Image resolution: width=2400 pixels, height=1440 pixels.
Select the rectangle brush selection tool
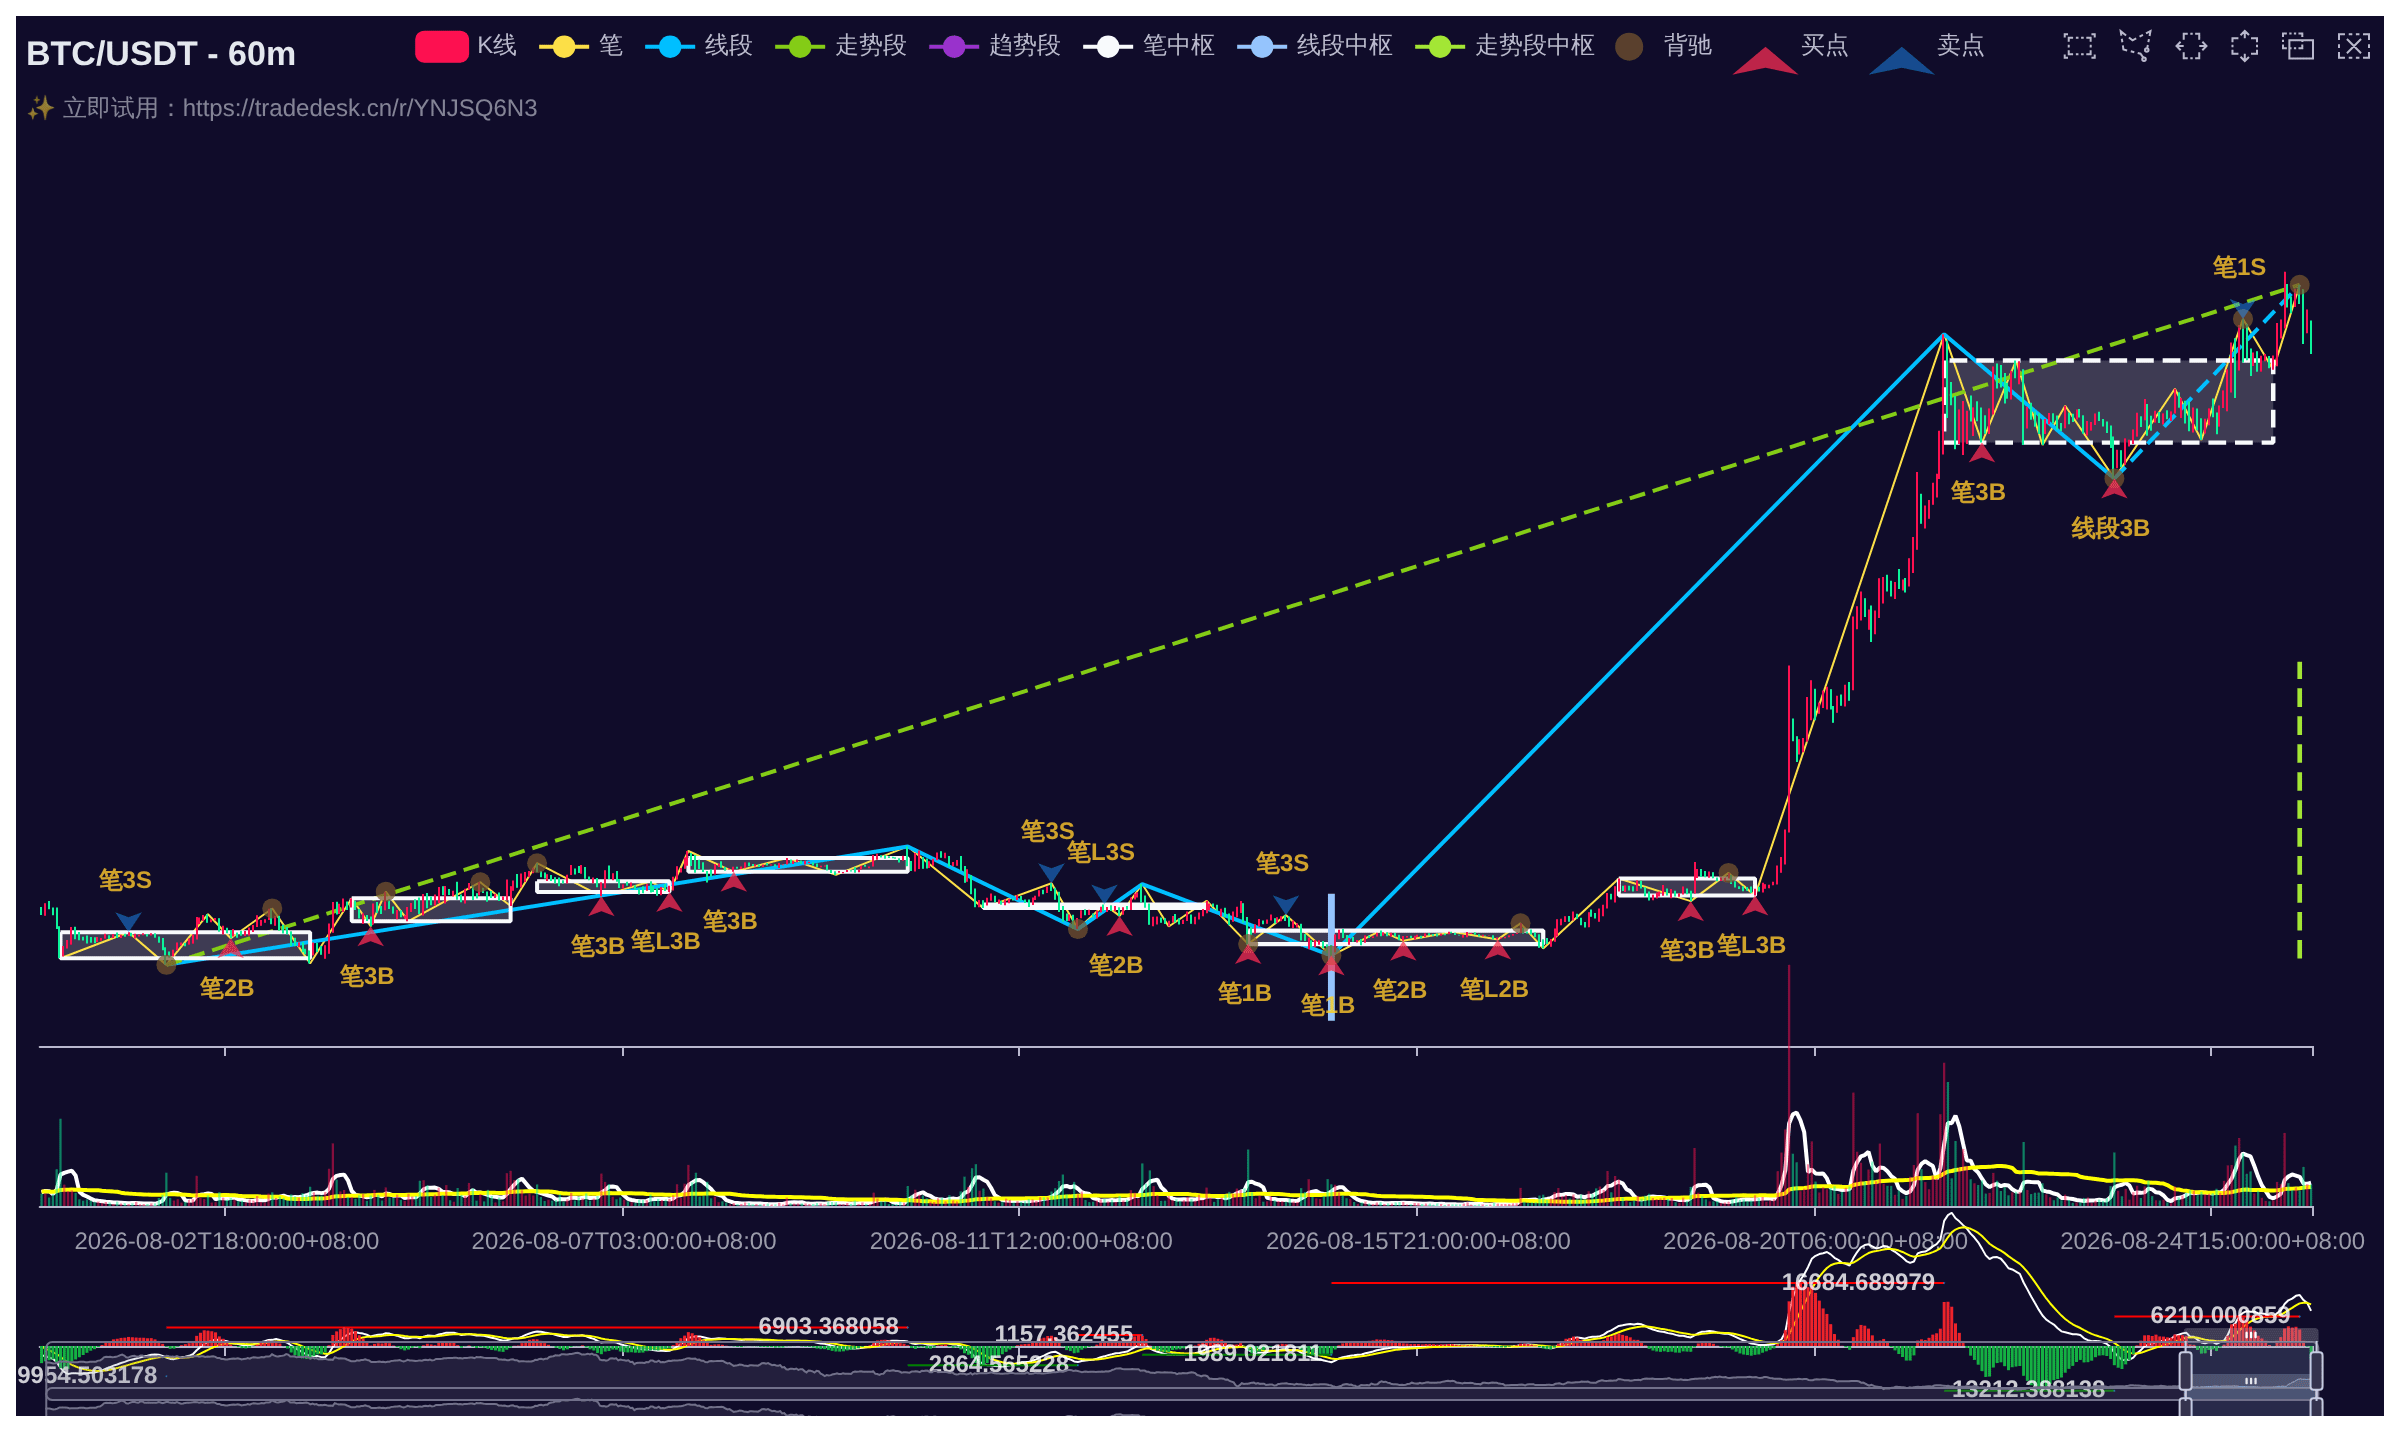click(x=2080, y=46)
